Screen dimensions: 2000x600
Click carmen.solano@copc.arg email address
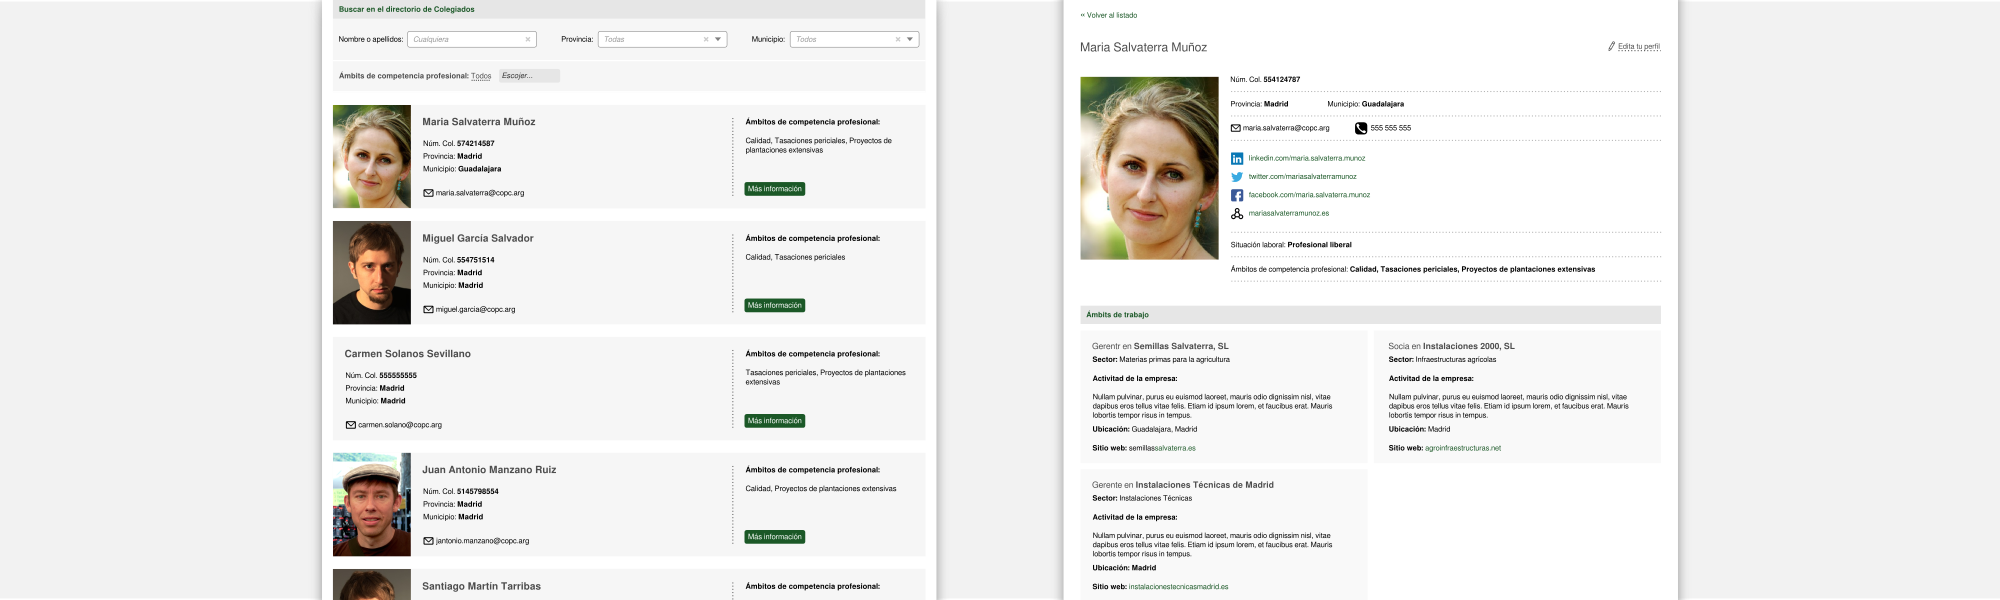(400, 425)
